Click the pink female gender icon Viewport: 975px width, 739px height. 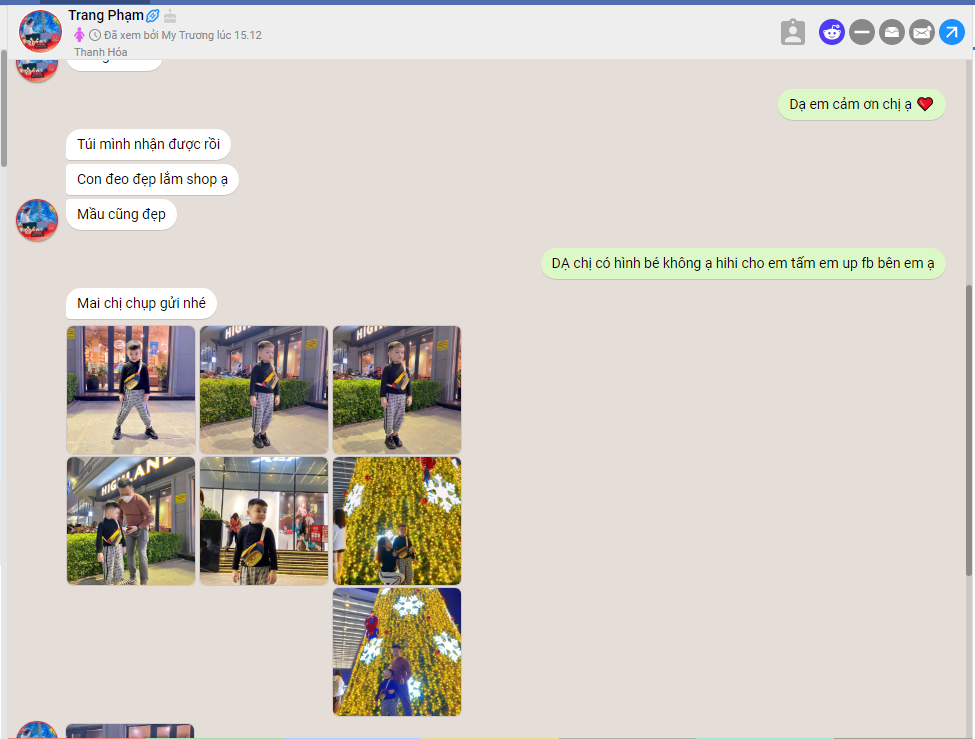(79, 35)
